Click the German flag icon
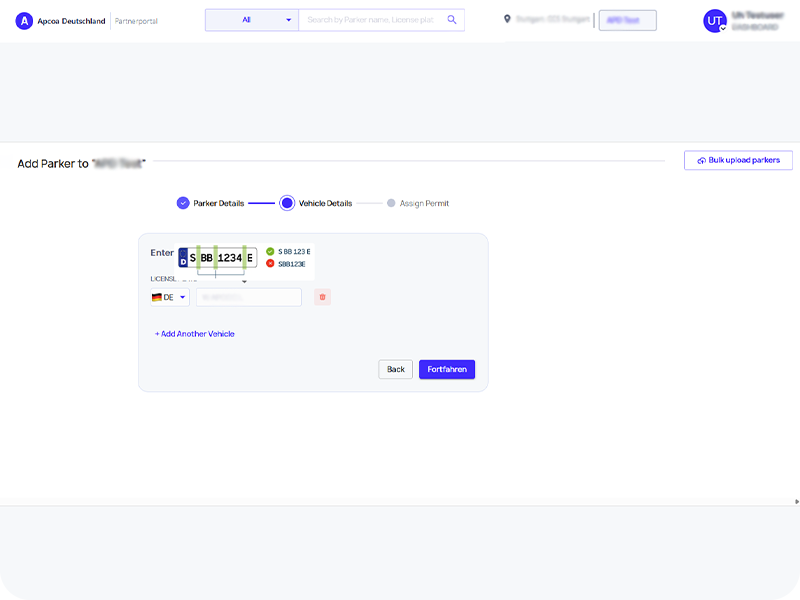This screenshot has width=800, height=600. [157, 297]
